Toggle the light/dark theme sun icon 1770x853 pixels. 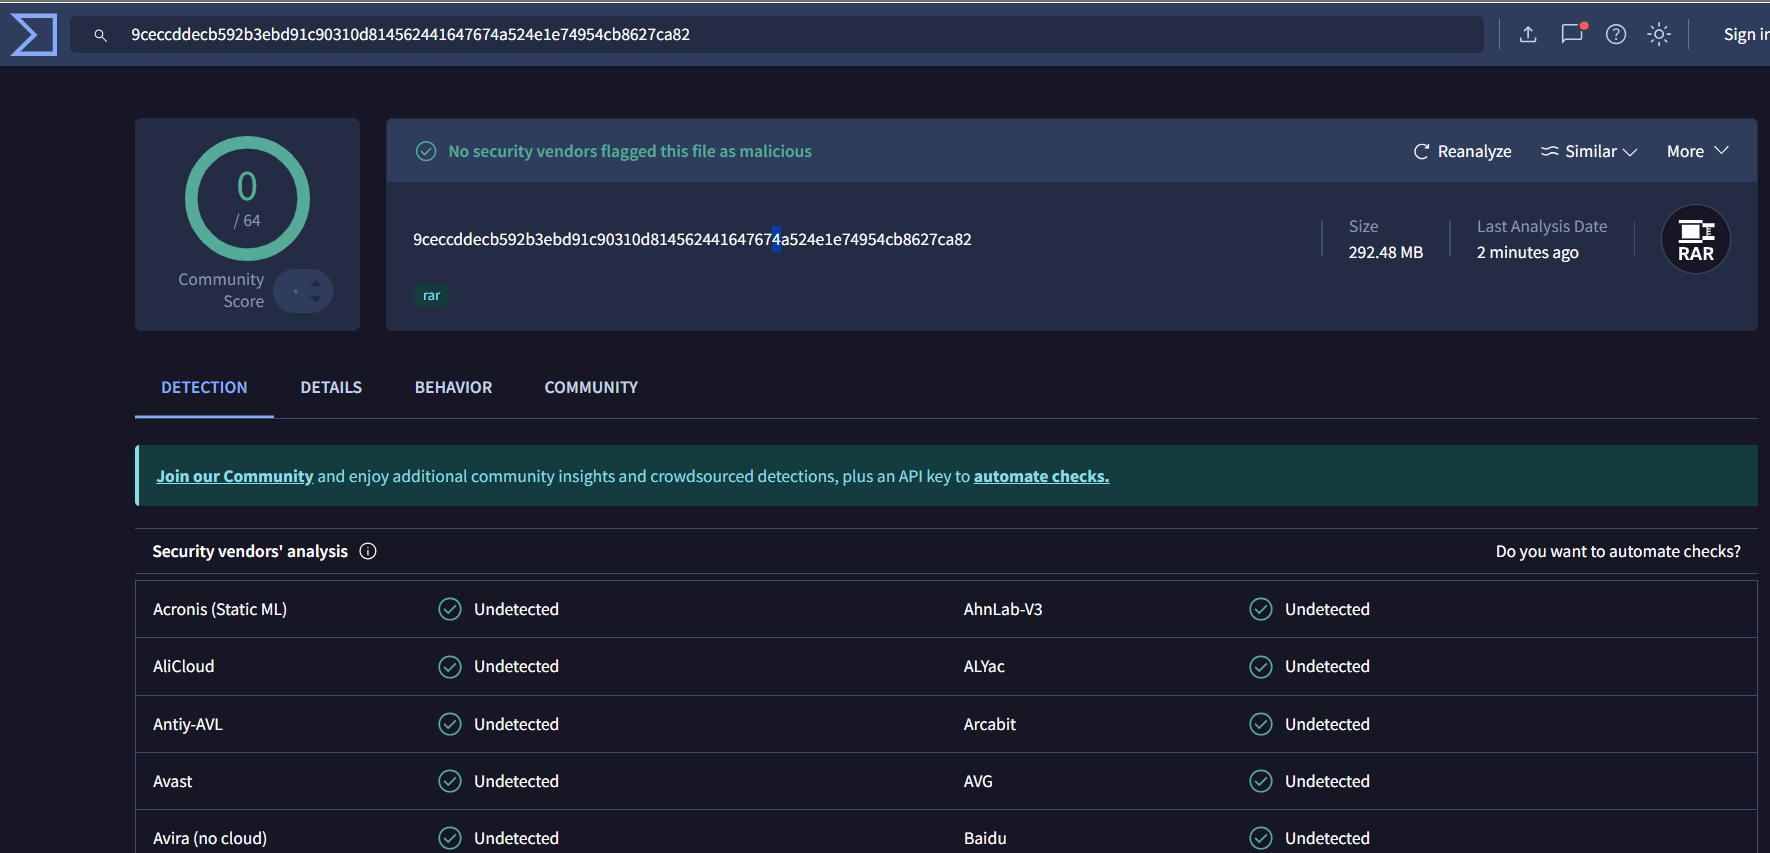[1659, 35]
